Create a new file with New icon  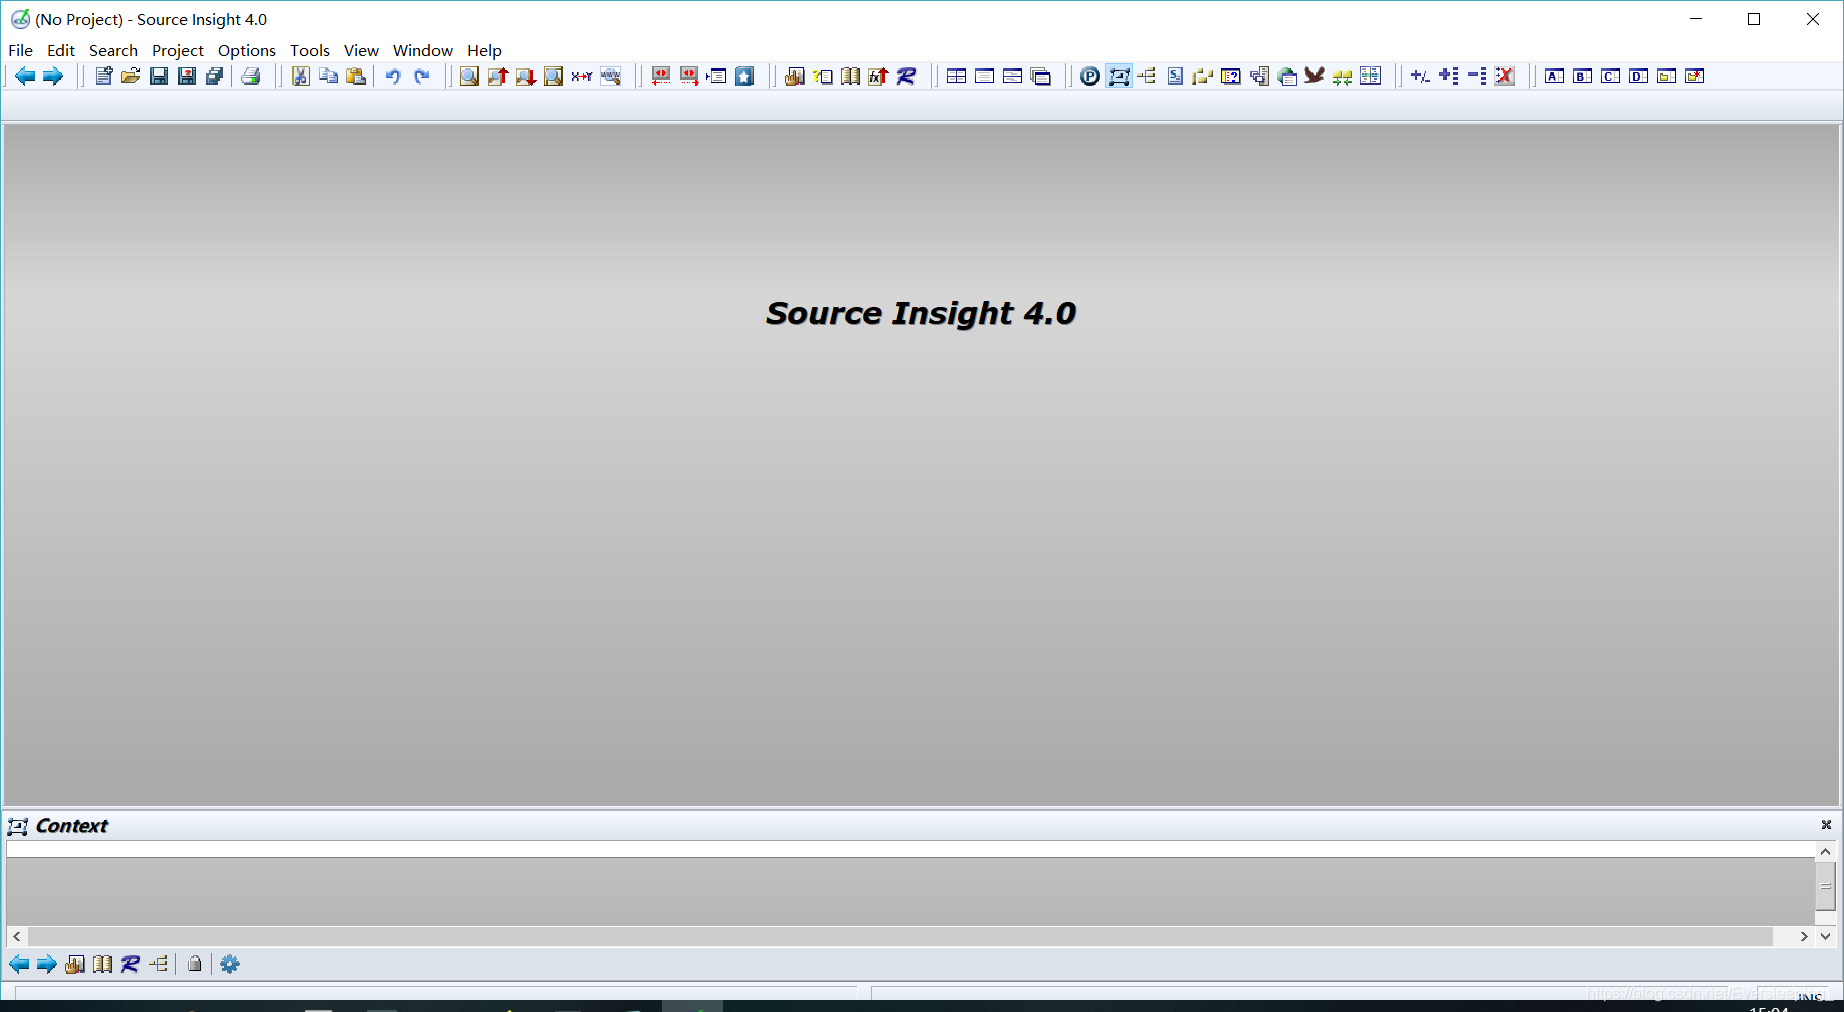(103, 76)
